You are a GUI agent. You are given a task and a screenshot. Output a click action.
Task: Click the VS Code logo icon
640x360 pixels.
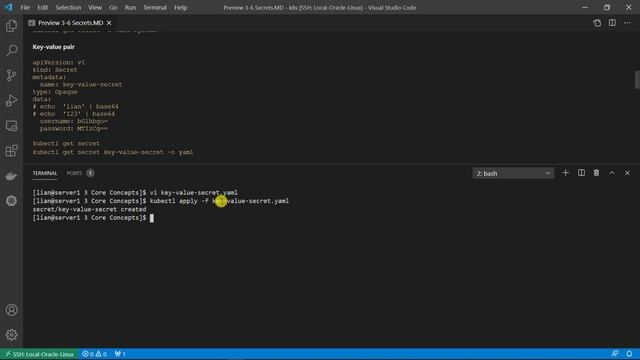pyautogui.click(x=9, y=7)
